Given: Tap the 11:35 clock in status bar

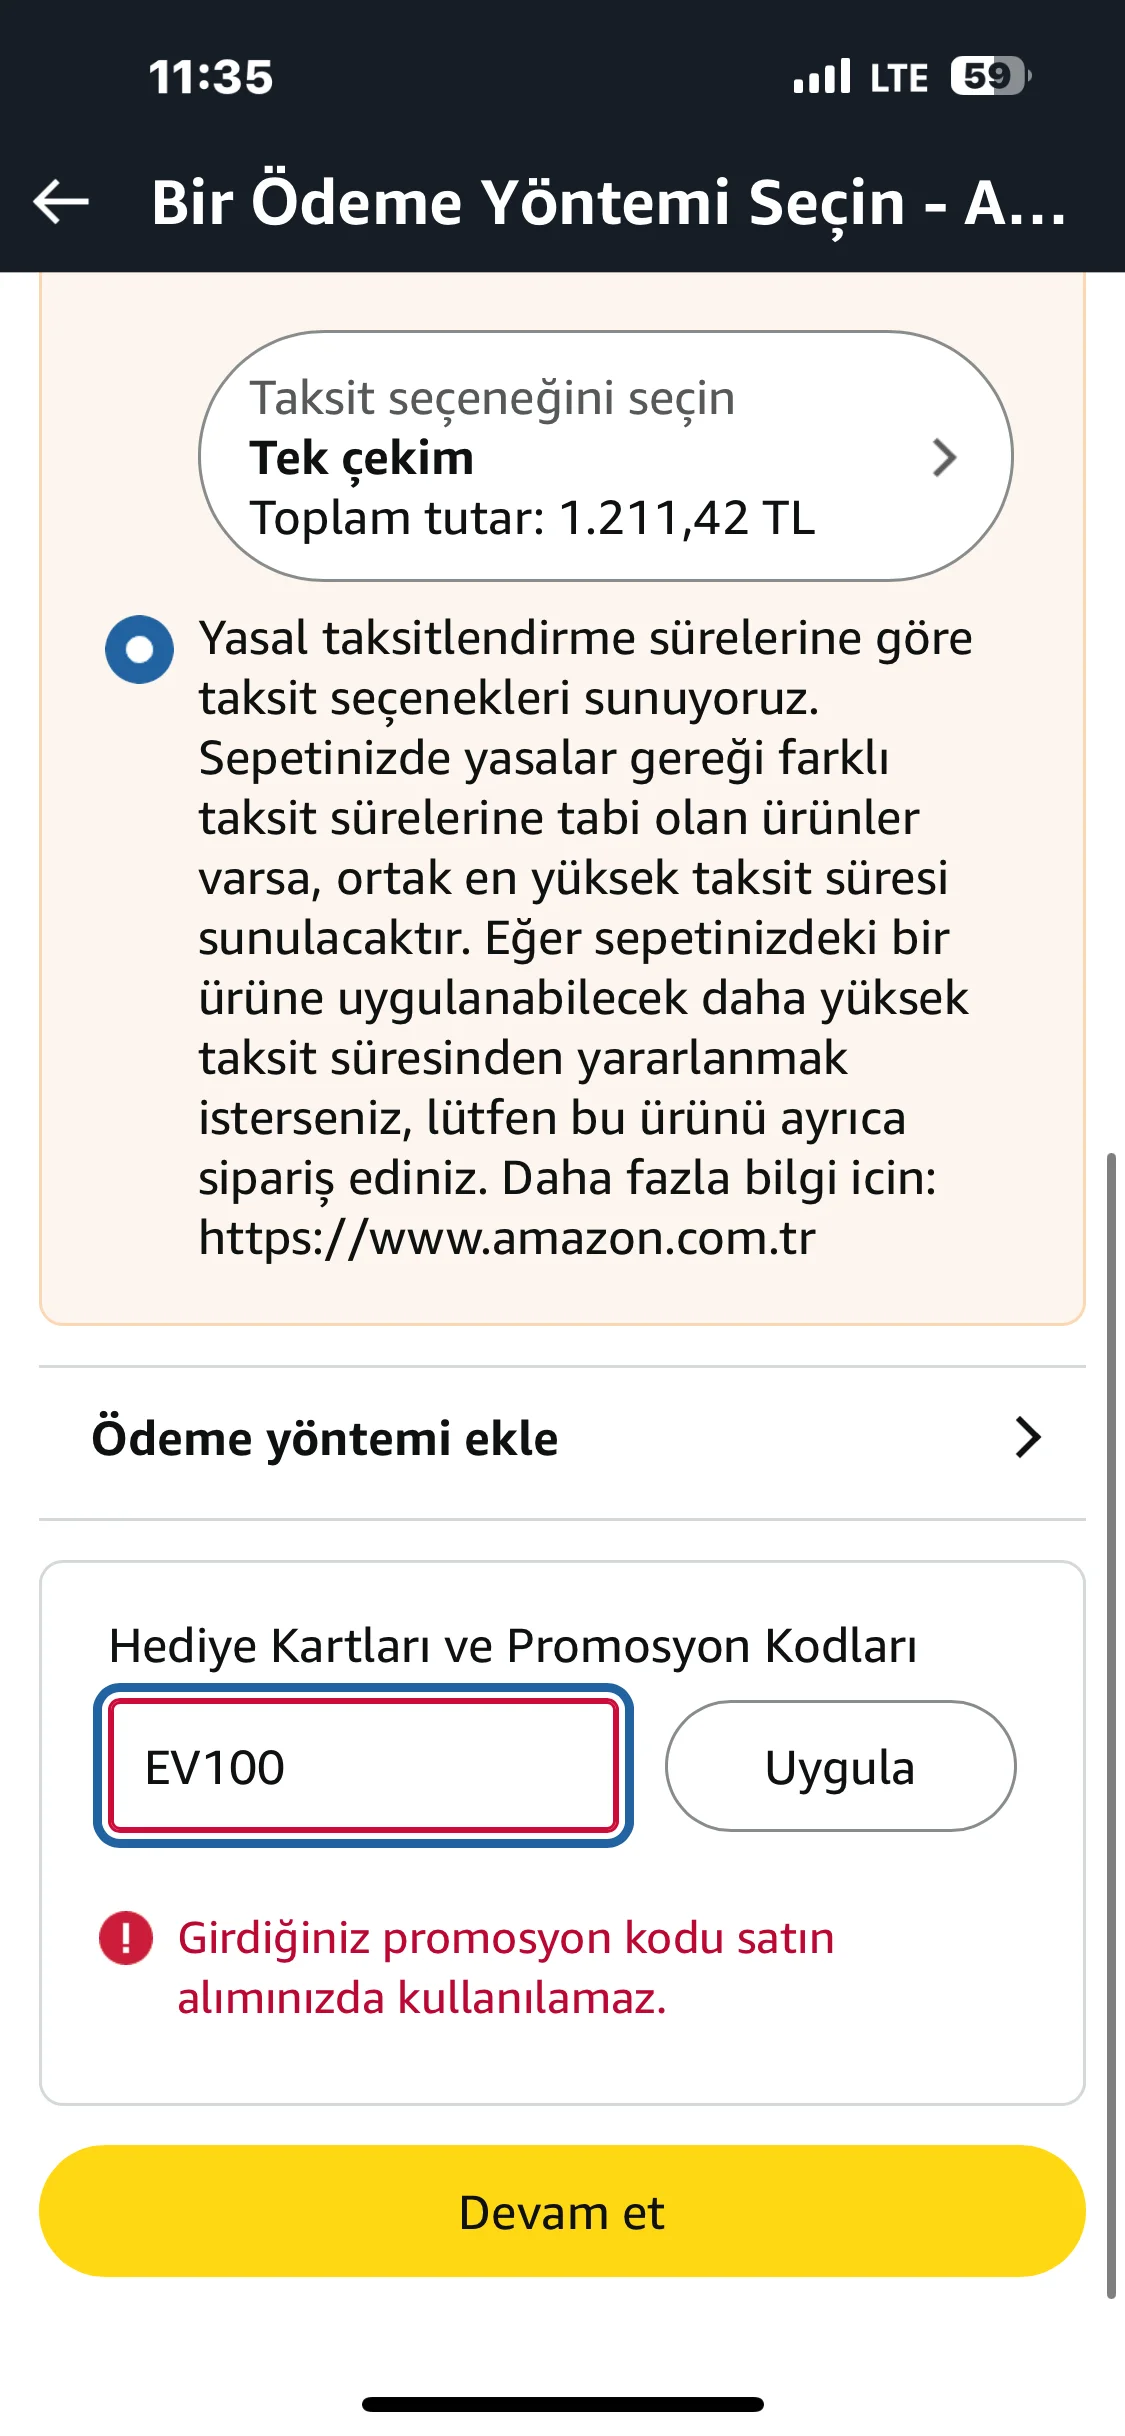Looking at the screenshot, I should click(210, 78).
